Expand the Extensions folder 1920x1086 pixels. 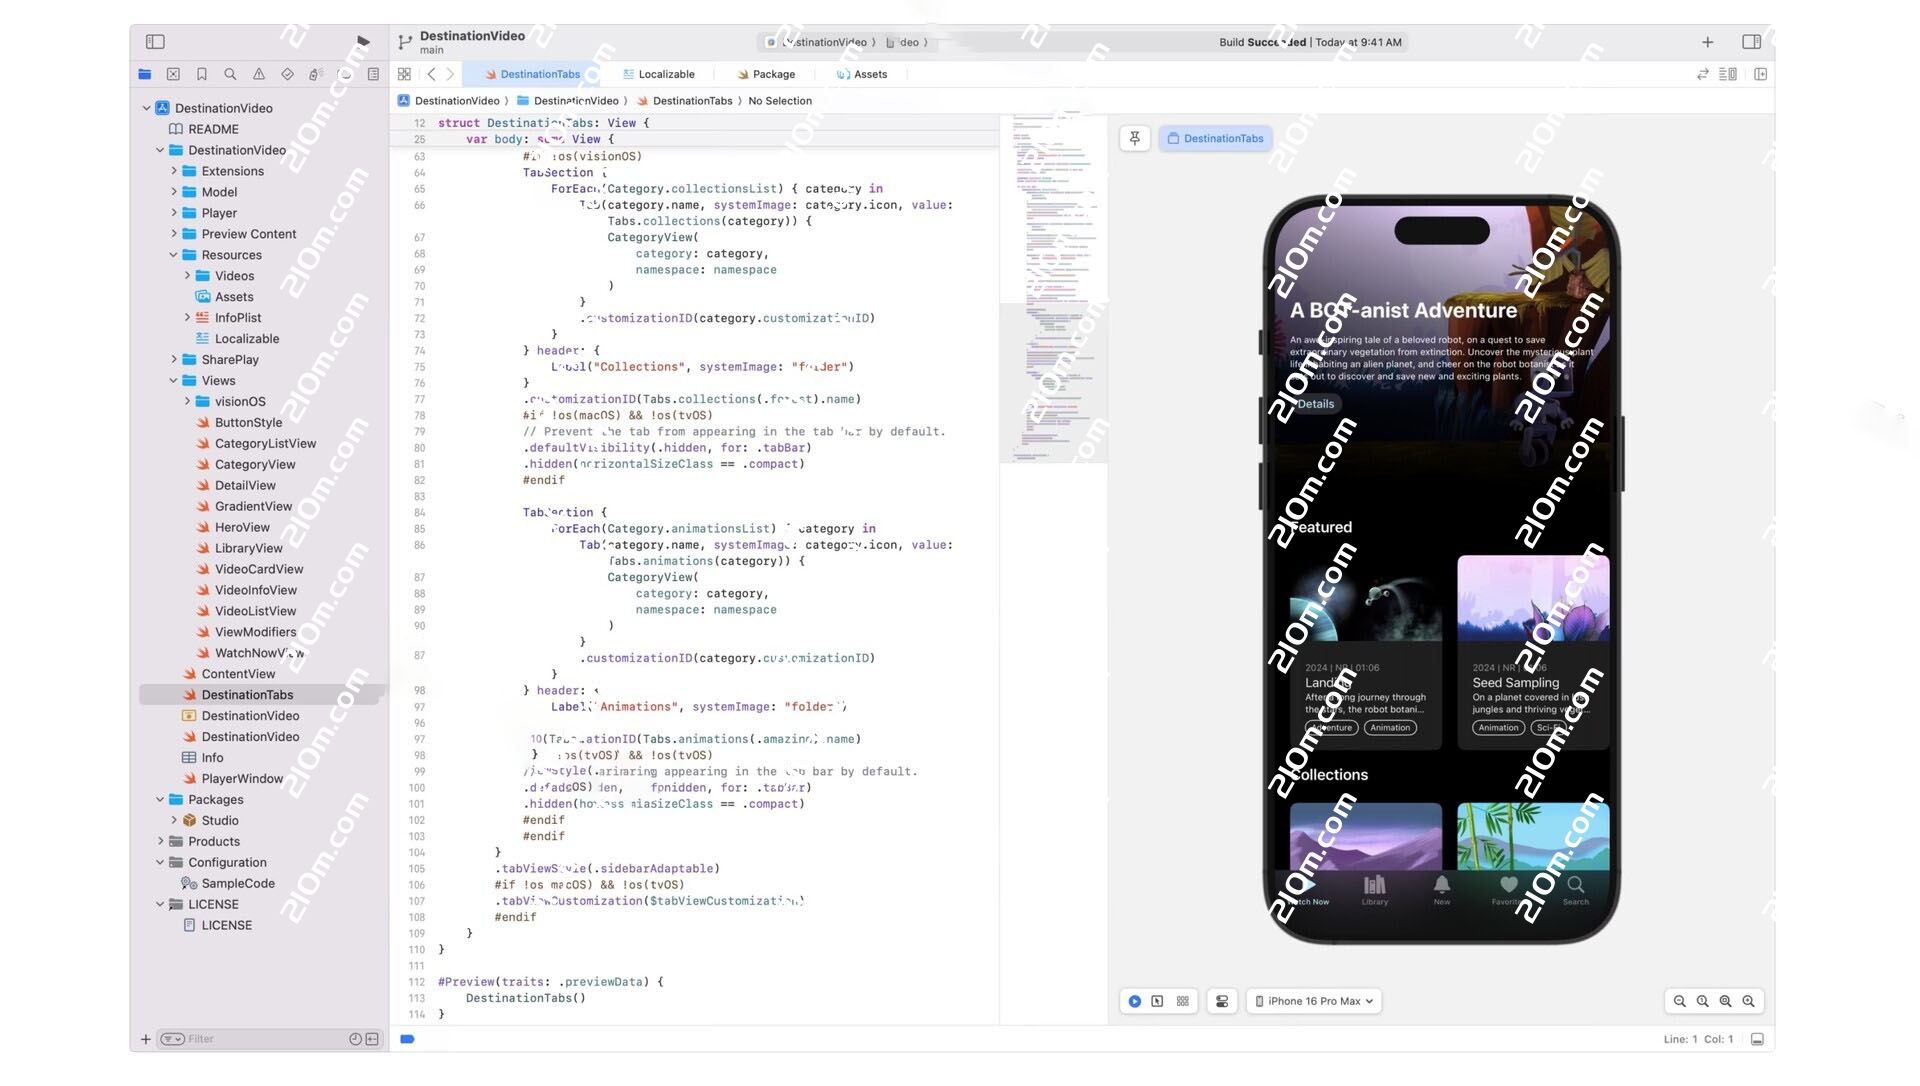[x=174, y=171]
